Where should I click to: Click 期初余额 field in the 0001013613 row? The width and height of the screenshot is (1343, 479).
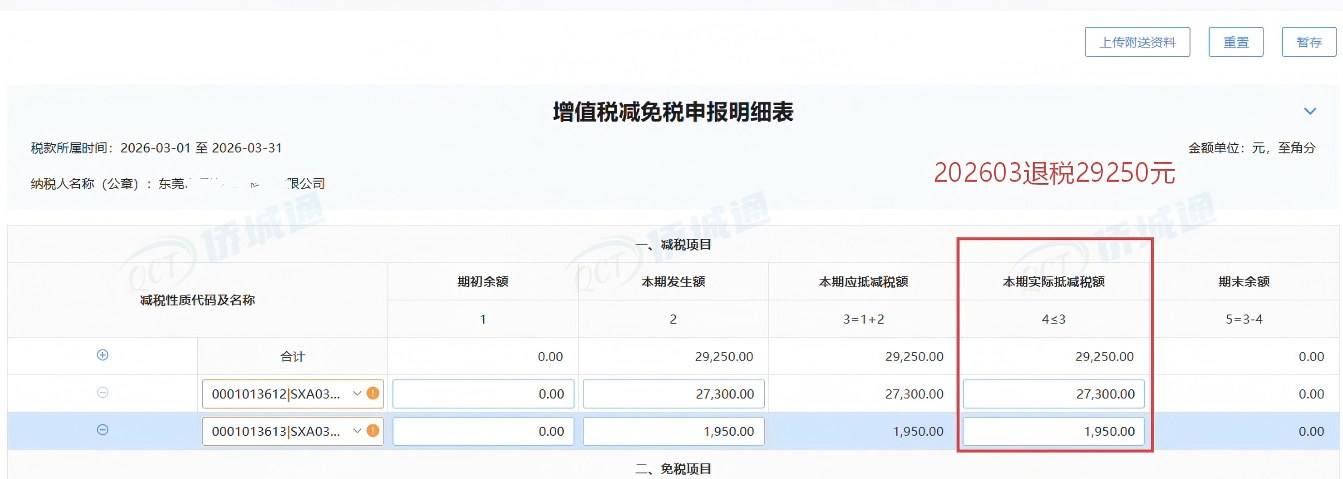[483, 432]
